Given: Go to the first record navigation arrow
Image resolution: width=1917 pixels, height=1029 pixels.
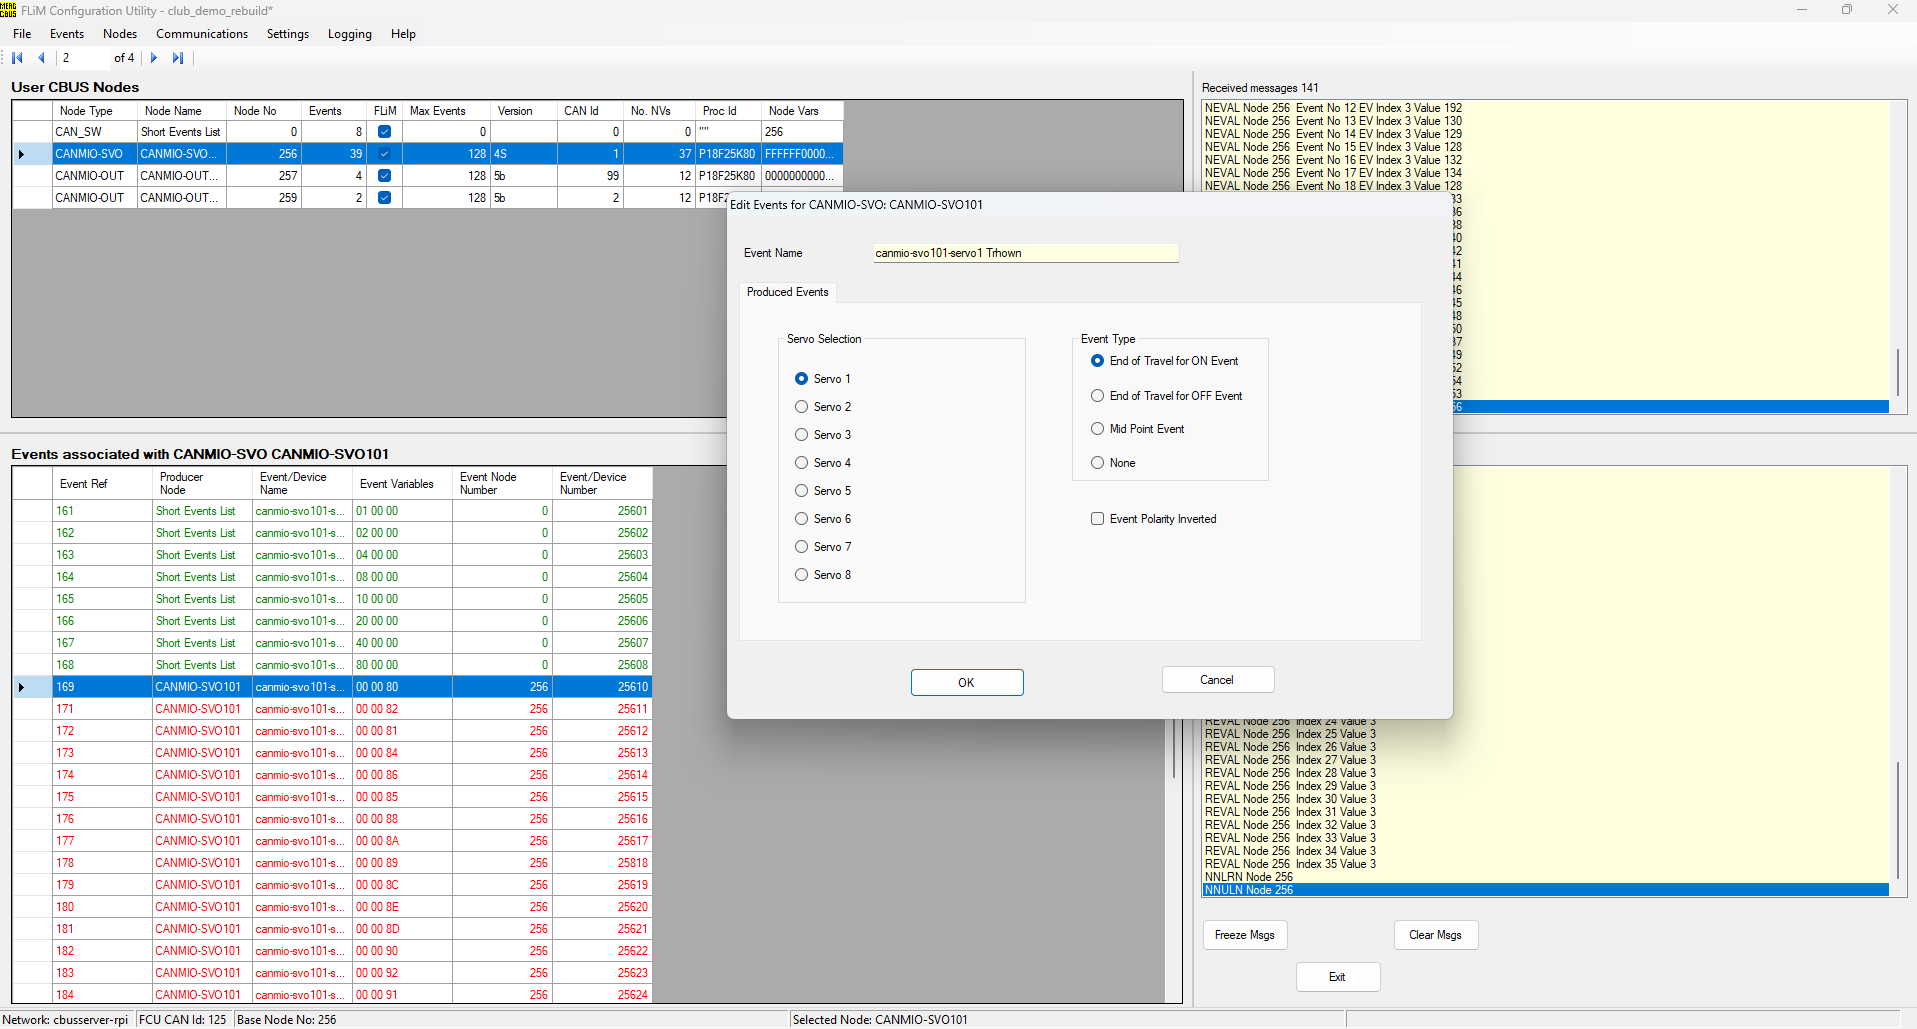Looking at the screenshot, I should pyautogui.click(x=17, y=58).
